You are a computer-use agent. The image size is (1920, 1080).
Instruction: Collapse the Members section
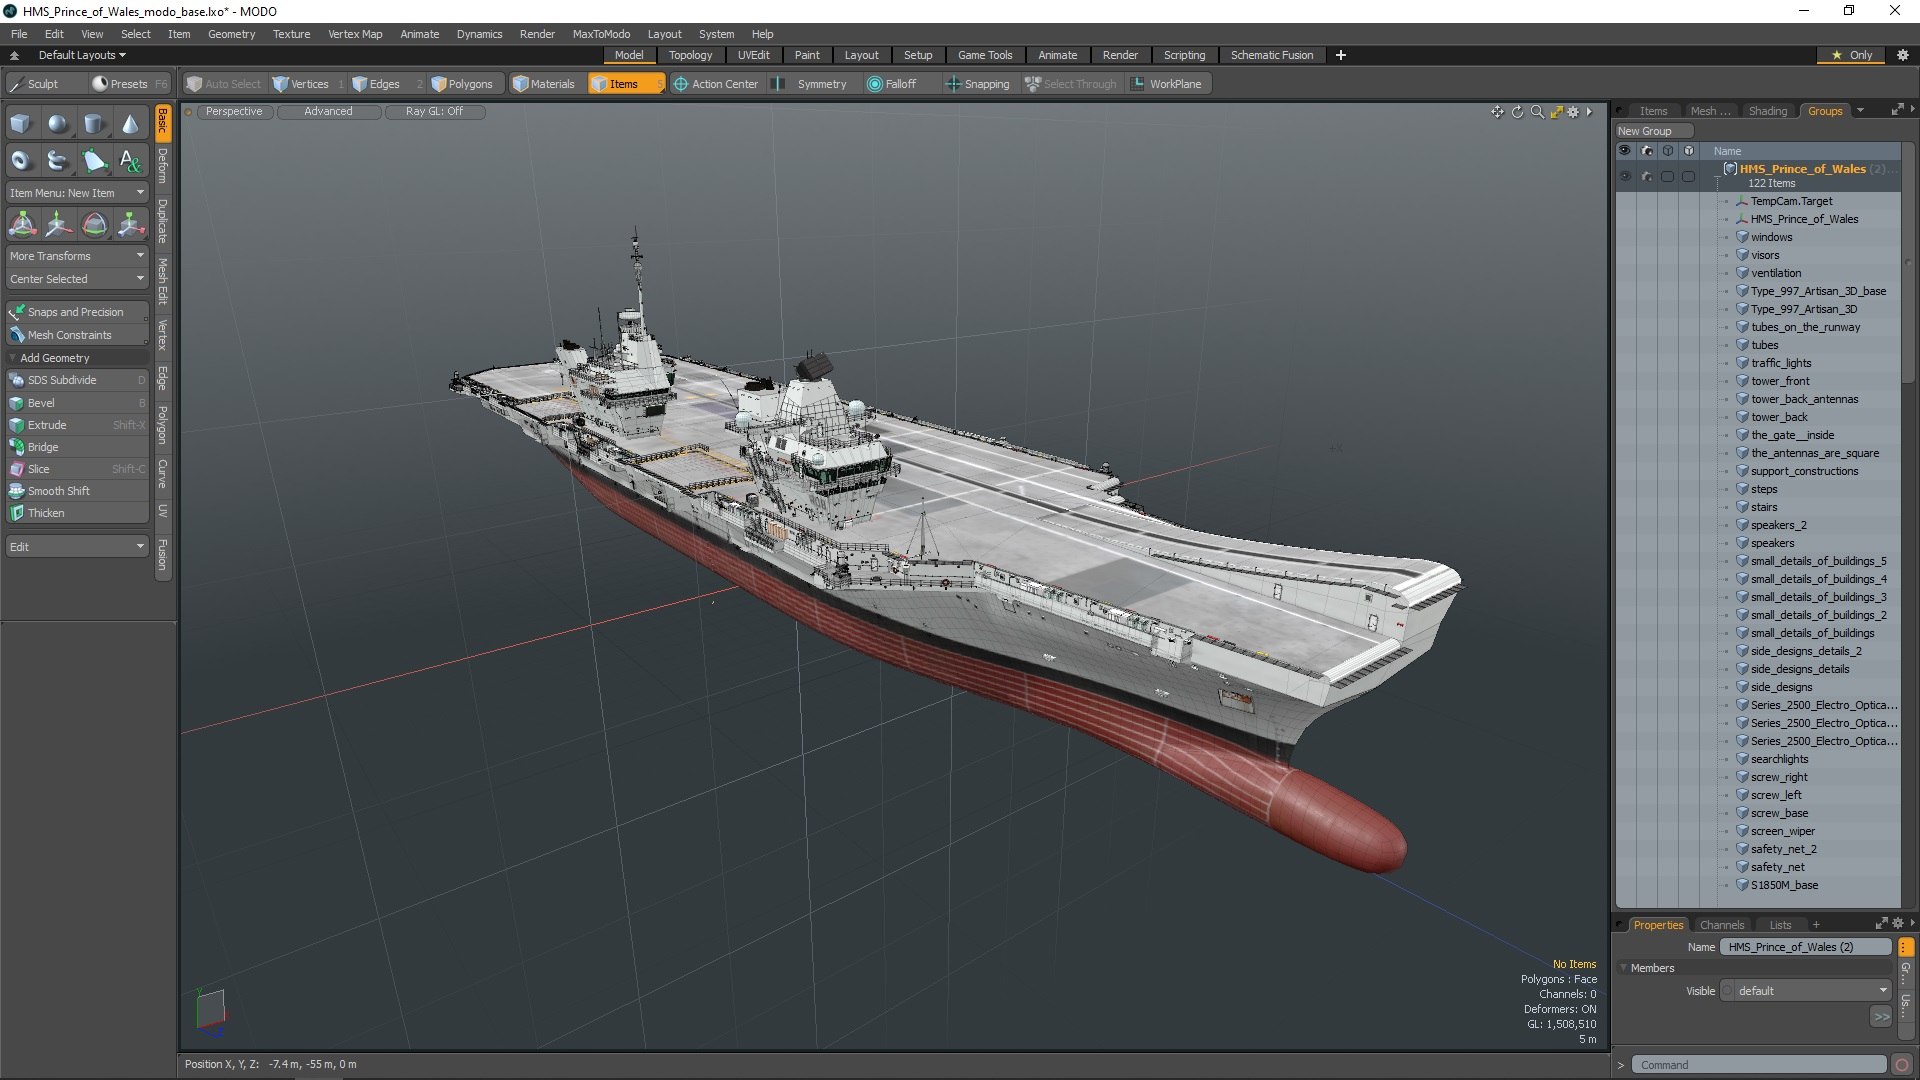(x=1623, y=968)
